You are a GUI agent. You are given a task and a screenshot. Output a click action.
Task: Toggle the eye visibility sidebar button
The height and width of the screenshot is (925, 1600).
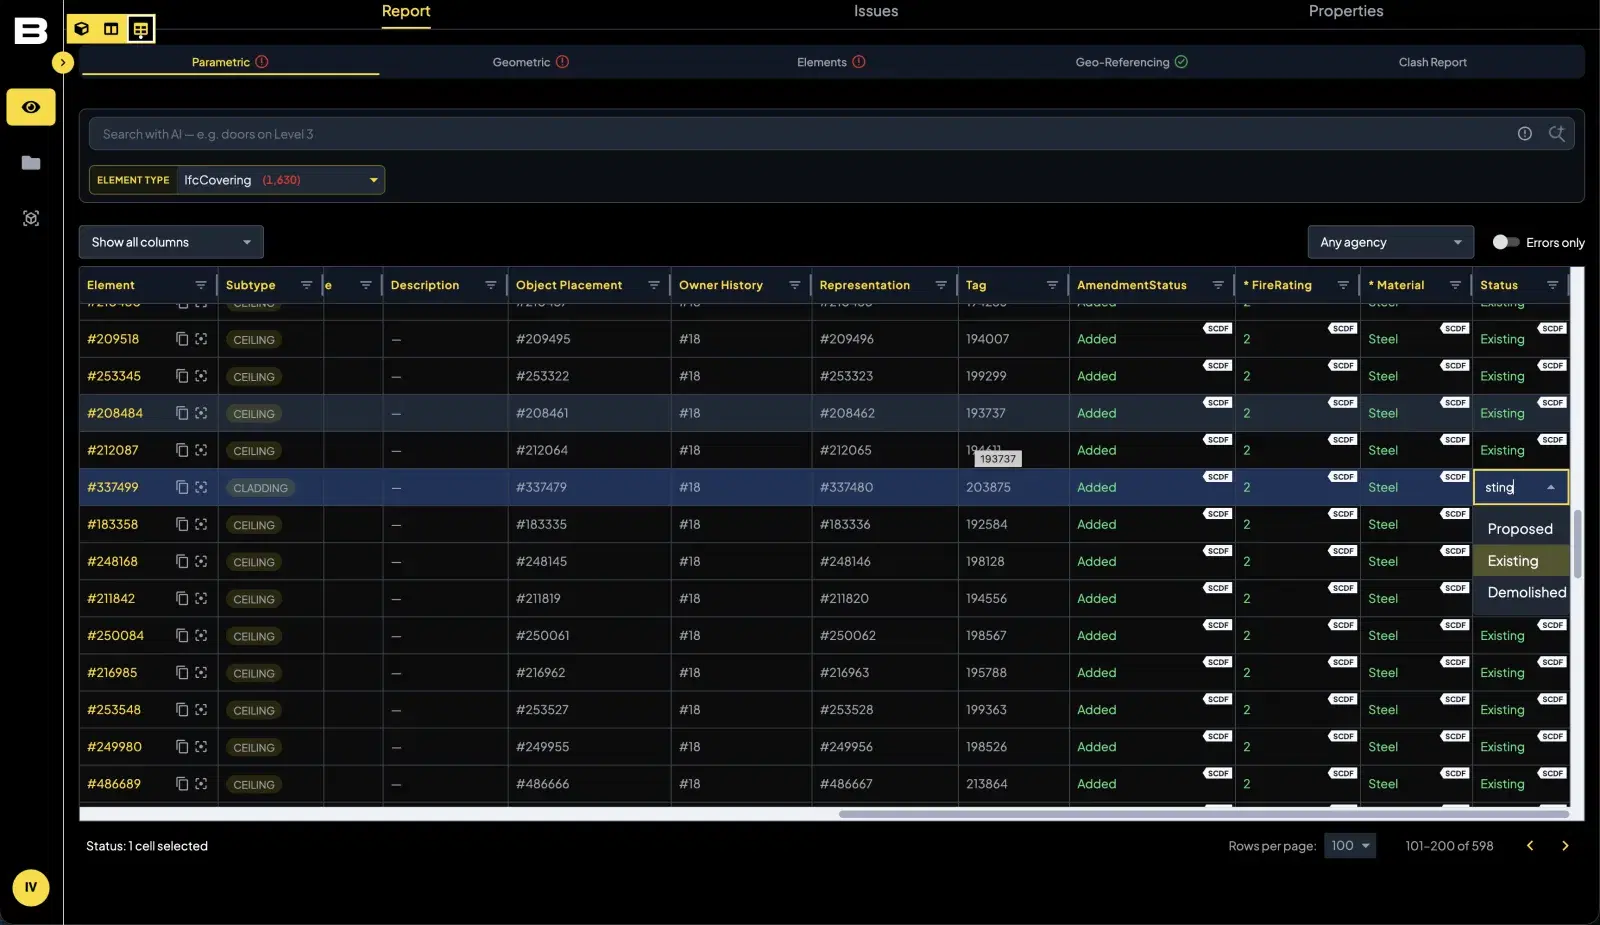(x=31, y=107)
